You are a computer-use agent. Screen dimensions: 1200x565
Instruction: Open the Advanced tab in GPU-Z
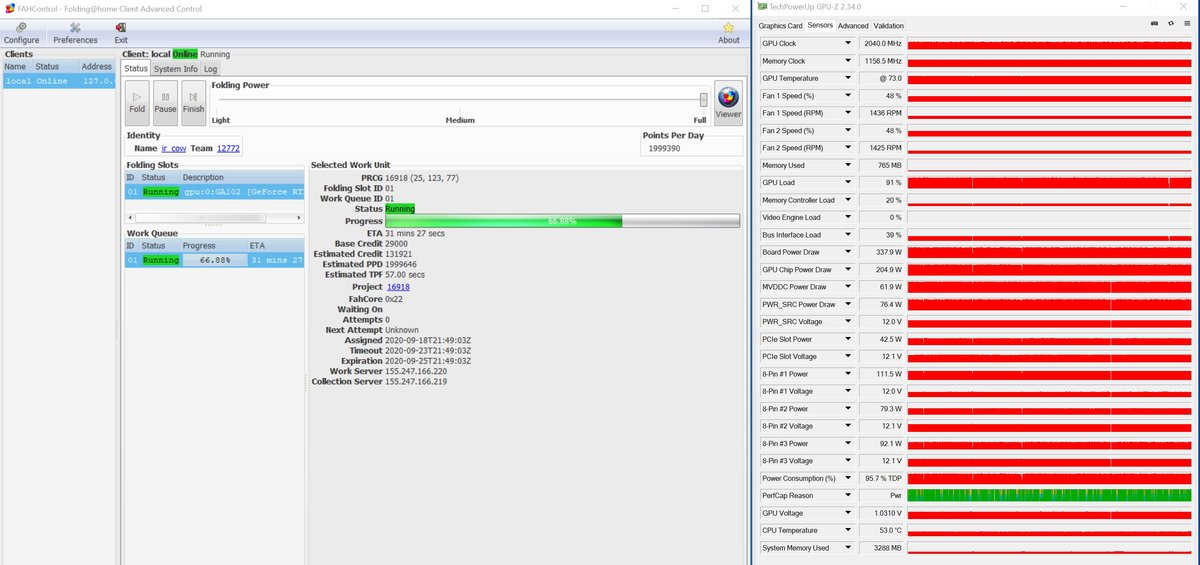pos(853,25)
